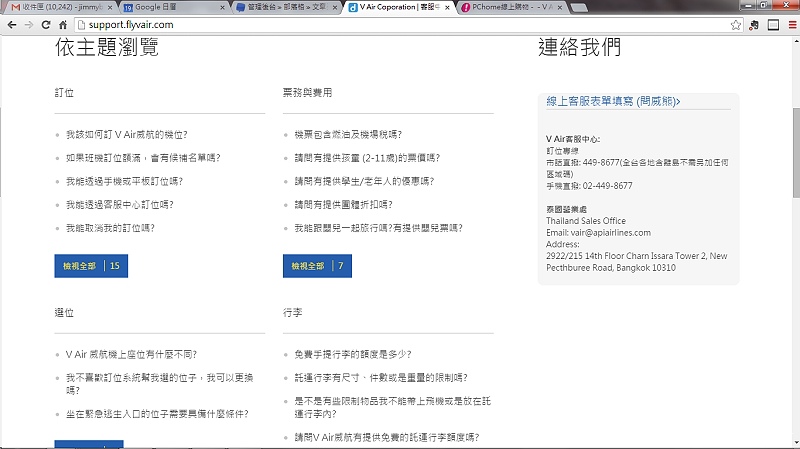
Task: Click 檢視全部 7 button under 票務與費用
Action: pos(317,266)
